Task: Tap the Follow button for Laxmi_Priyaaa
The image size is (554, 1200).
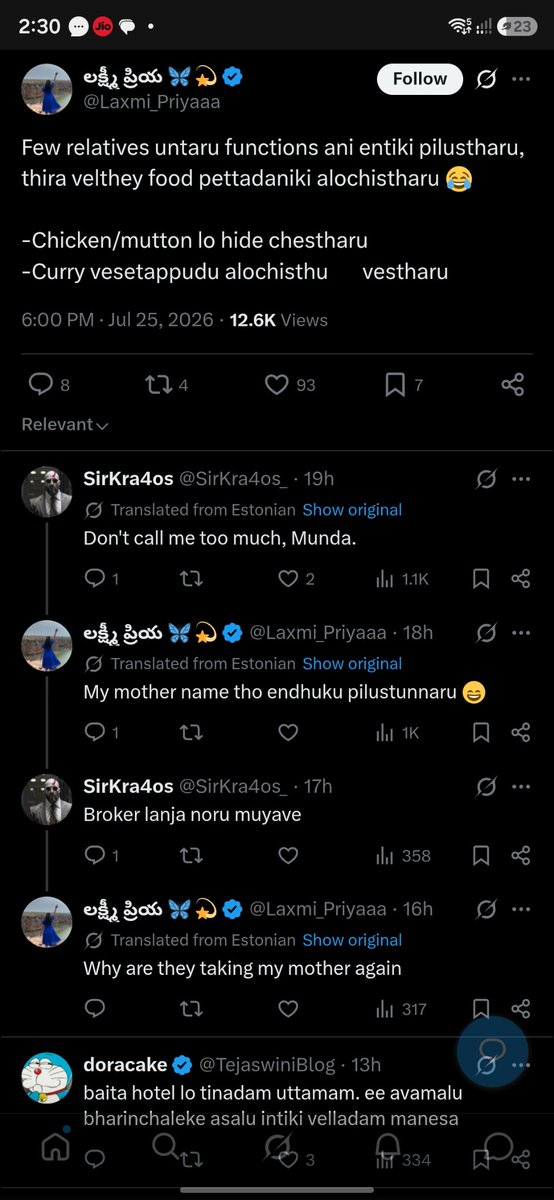Action: point(419,79)
